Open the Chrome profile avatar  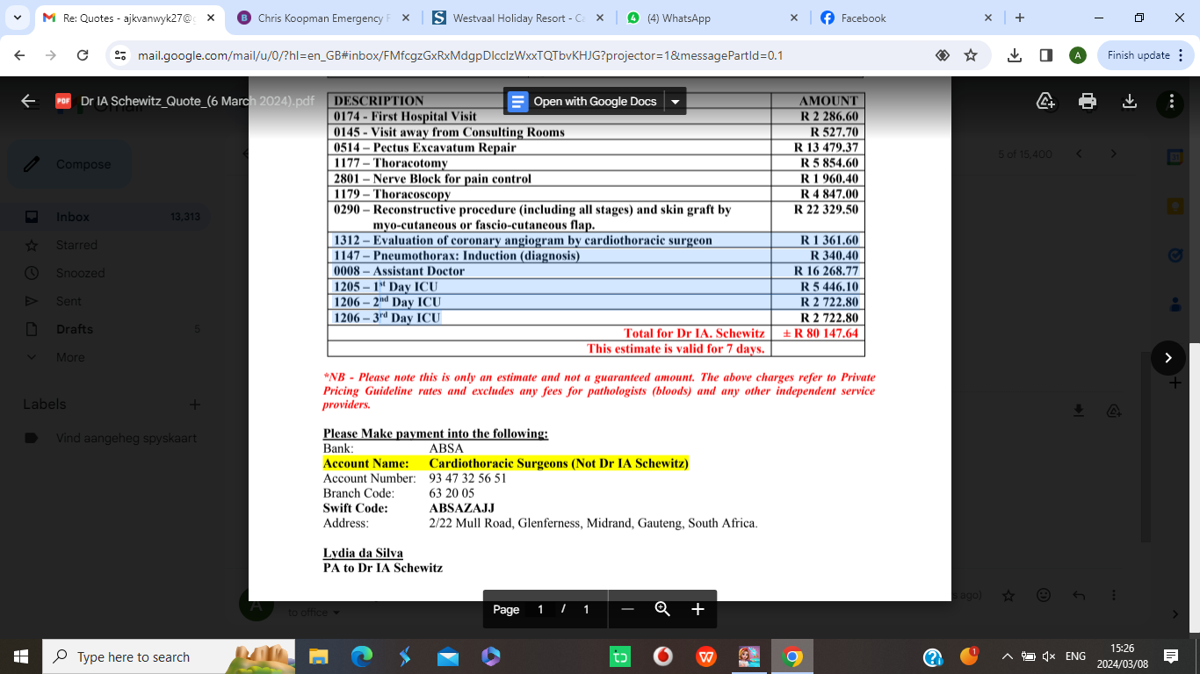tap(1077, 56)
